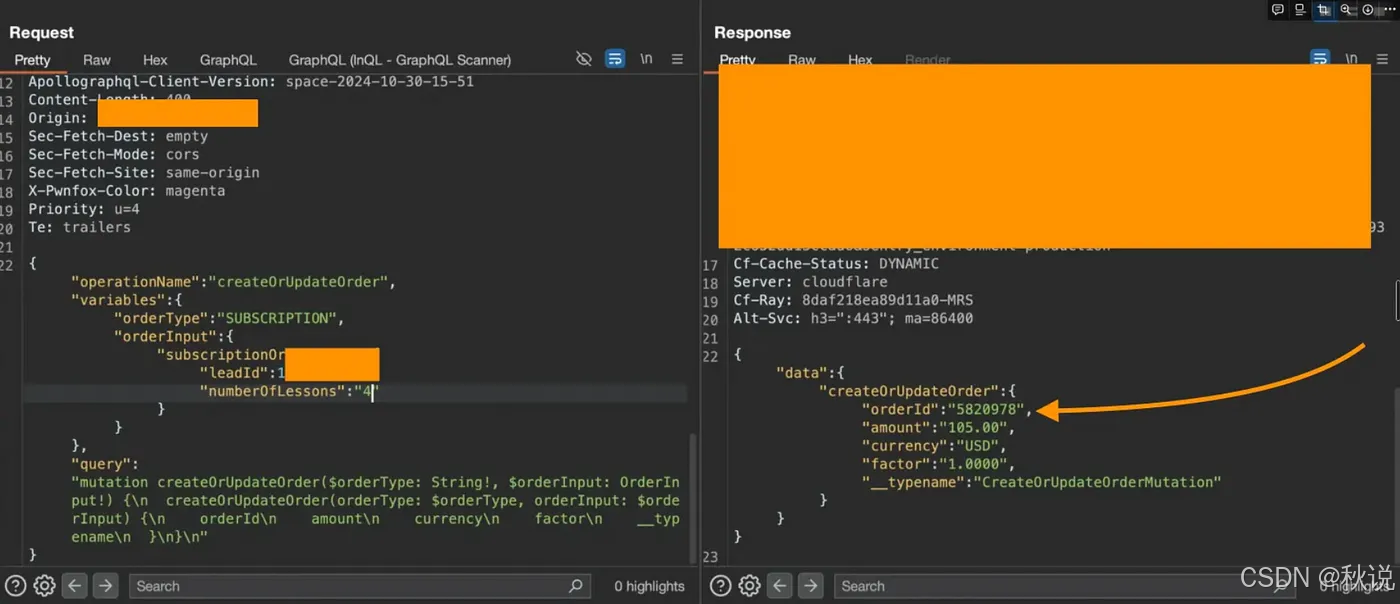Image resolution: width=1400 pixels, height=604 pixels.
Task: Toggle word wrap icon in Request panel
Action: pos(615,59)
